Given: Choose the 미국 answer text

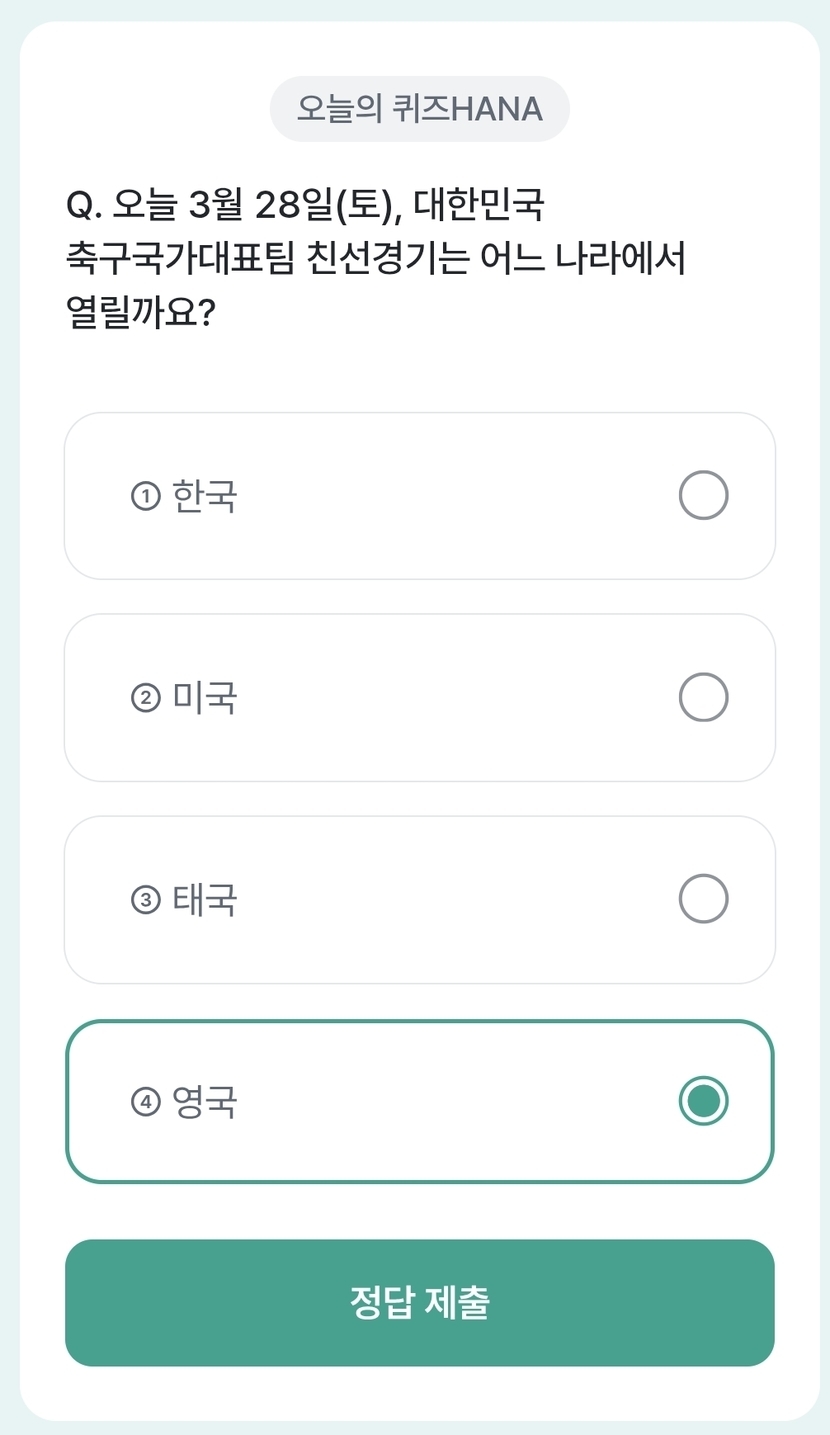Looking at the screenshot, I should (x=205, y=698).
